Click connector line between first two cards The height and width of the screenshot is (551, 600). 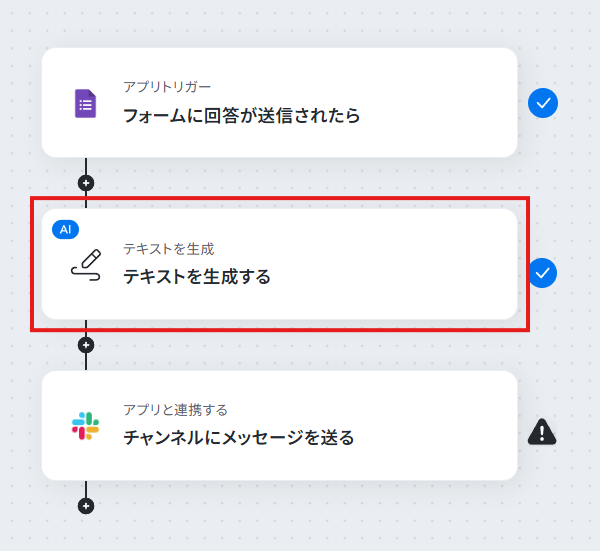86,166
